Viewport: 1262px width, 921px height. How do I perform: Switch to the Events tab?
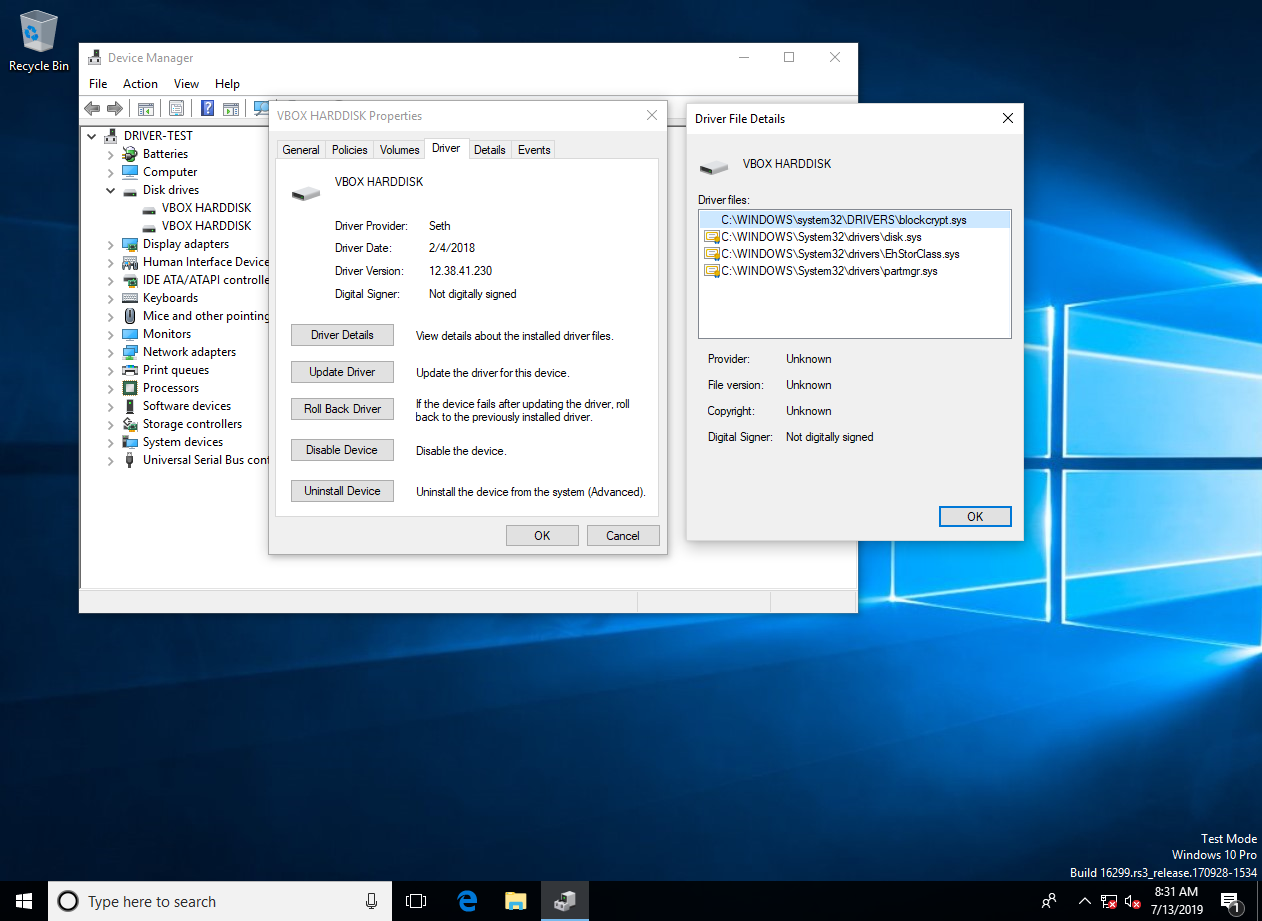pos(534,150)
